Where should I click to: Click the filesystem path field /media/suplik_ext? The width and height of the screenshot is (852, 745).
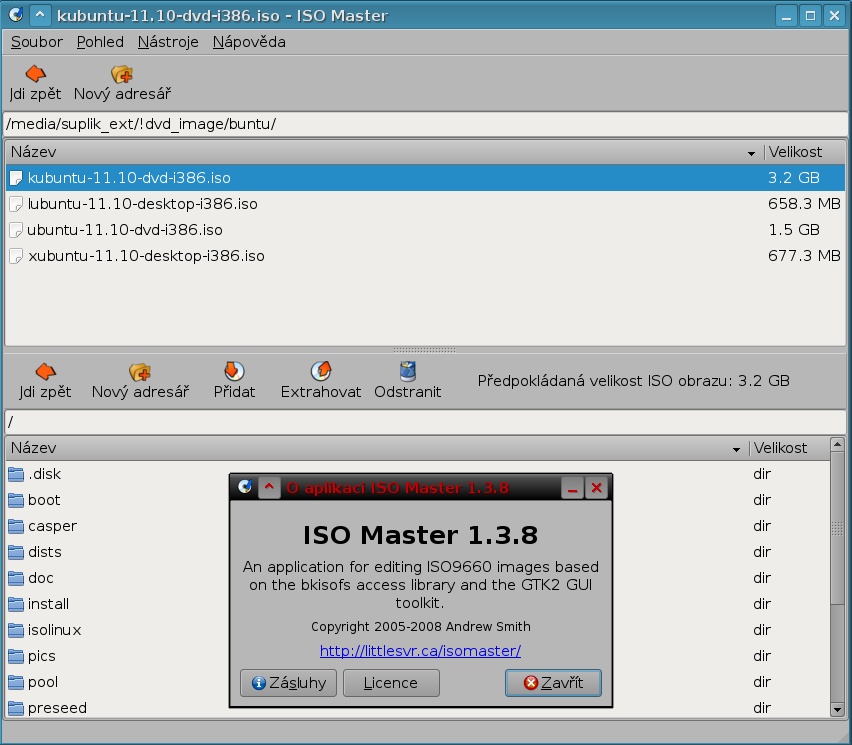pyautogui.click(x=425, y=124)
